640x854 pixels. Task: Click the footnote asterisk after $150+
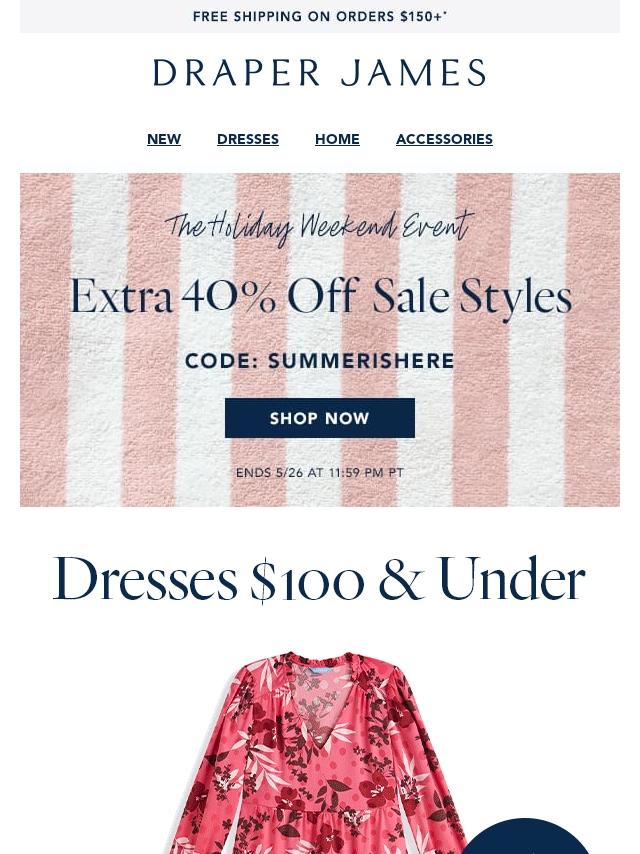click(x=446, y=13)
